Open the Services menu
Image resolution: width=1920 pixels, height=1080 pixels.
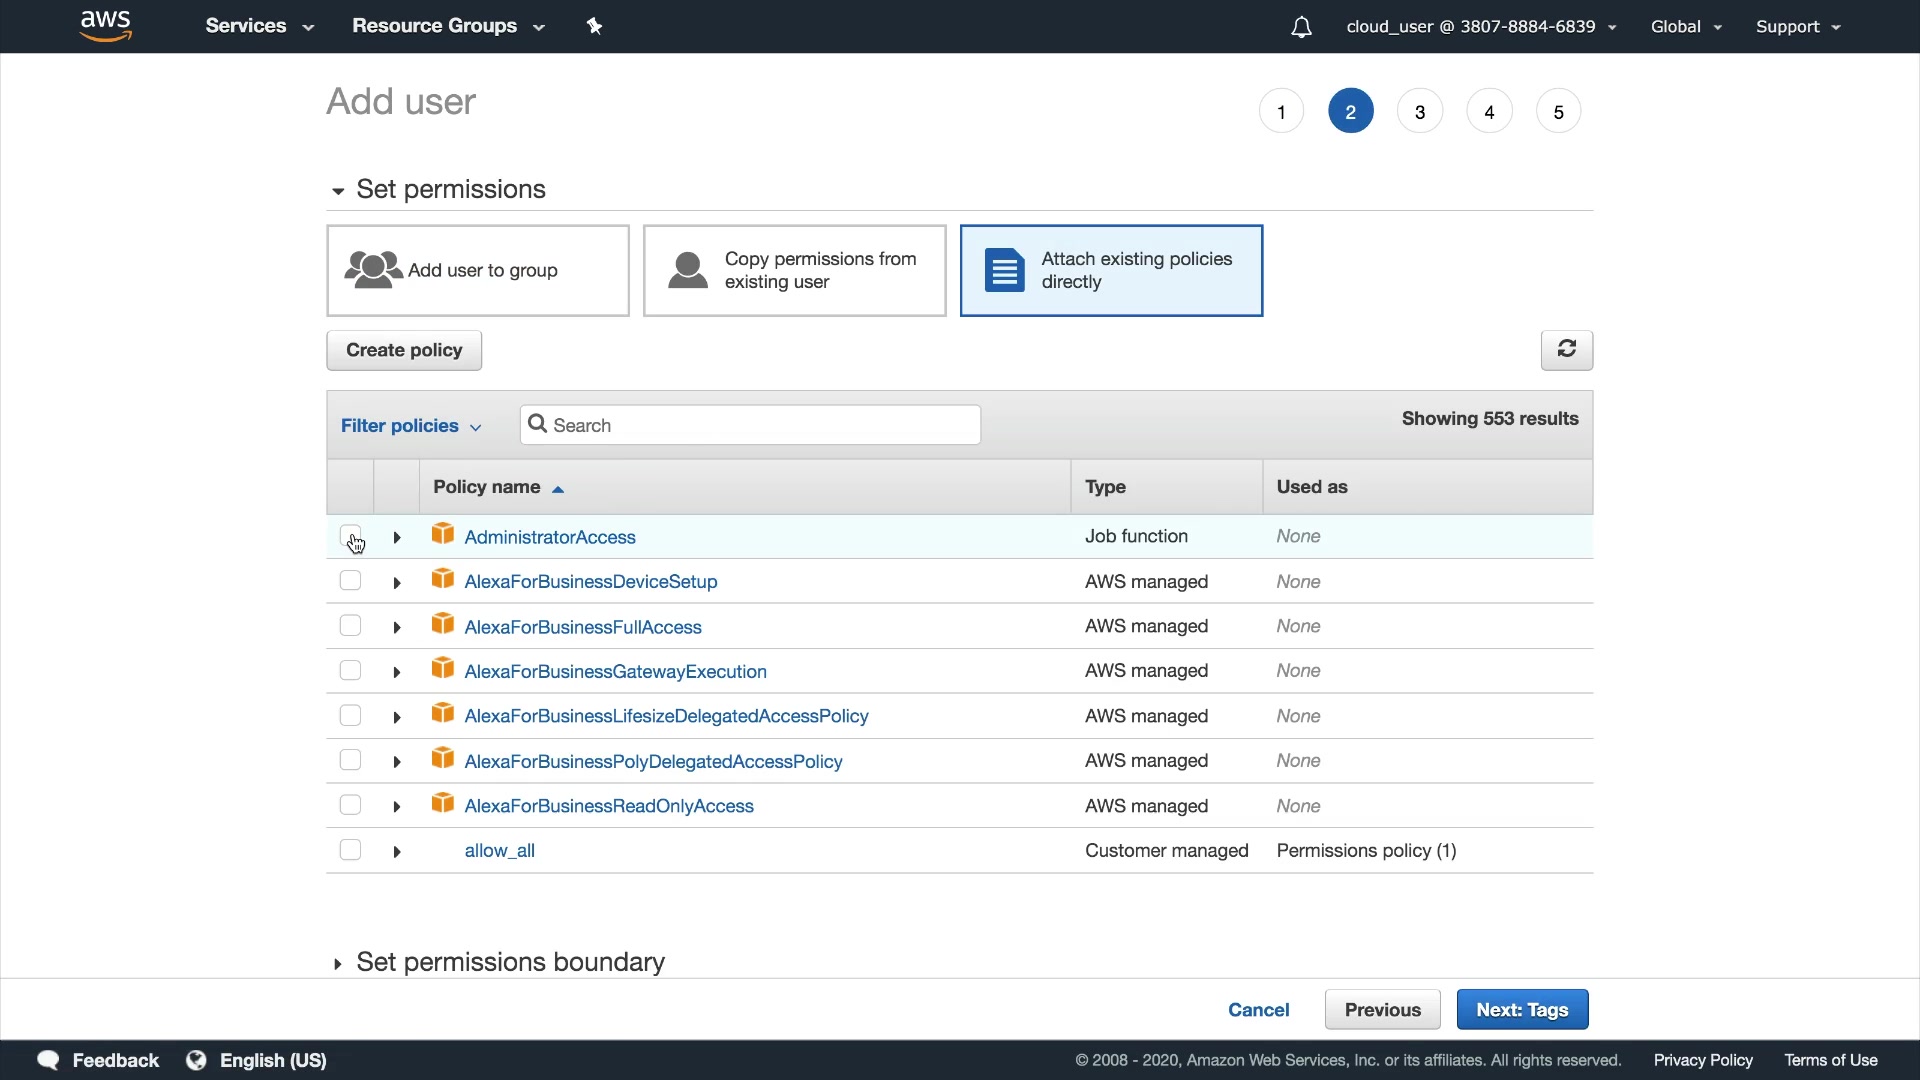point(259,26)
